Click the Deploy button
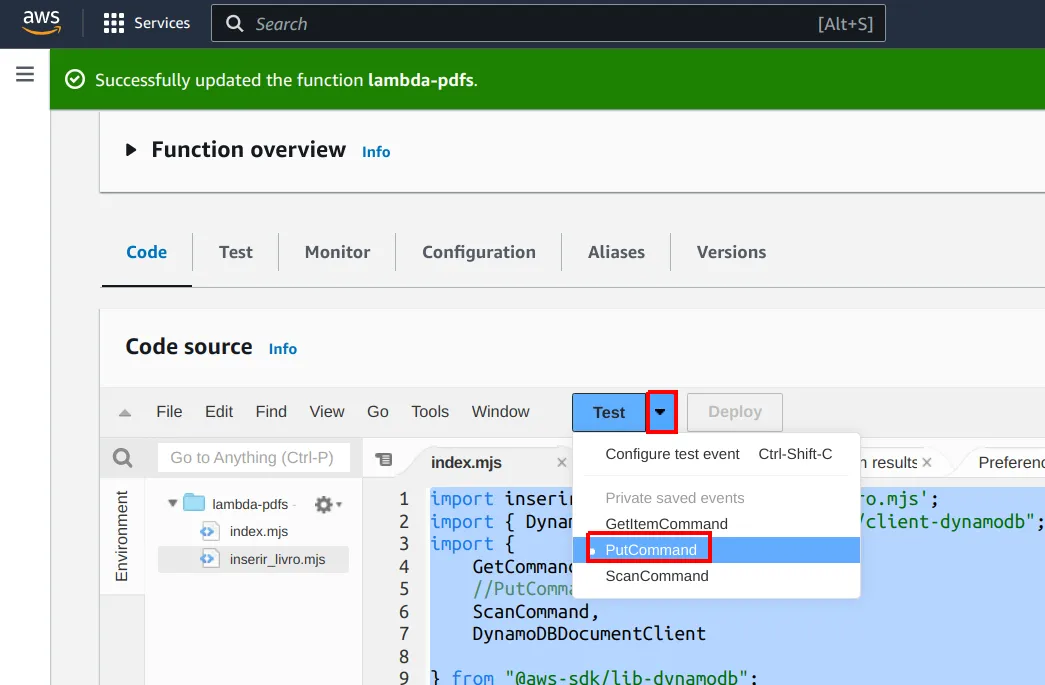1045x685 pixels. point(734,412)
